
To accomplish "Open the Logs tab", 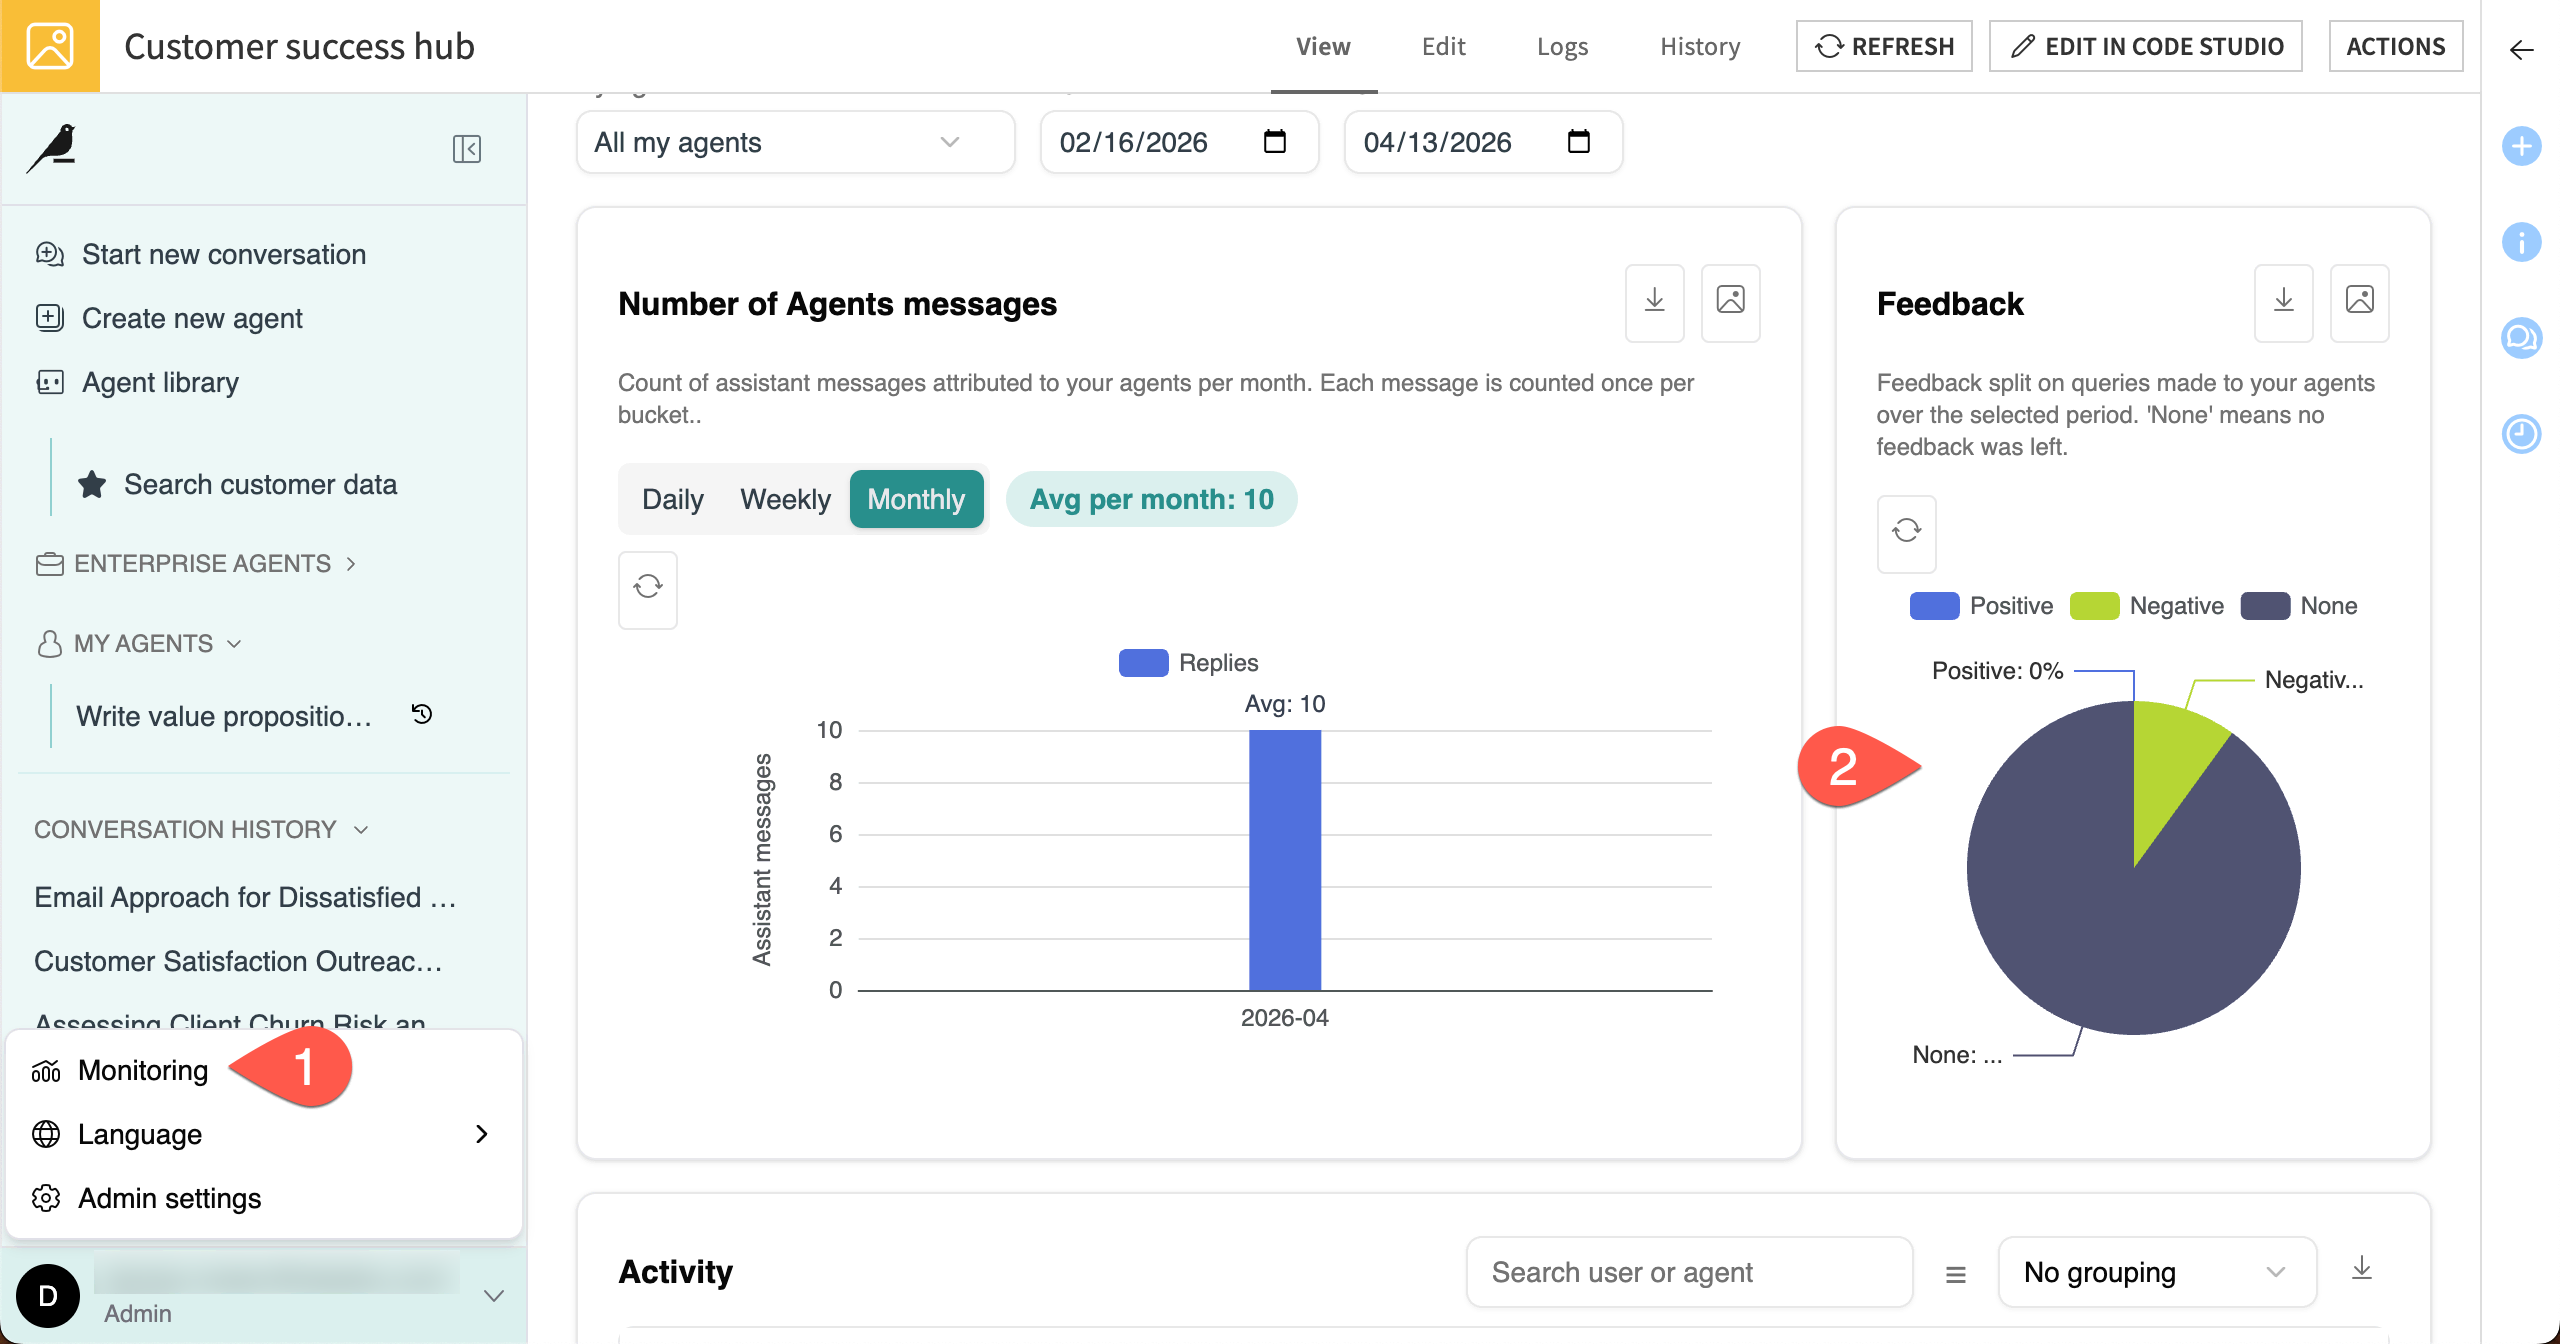I will click(1562, 46).
